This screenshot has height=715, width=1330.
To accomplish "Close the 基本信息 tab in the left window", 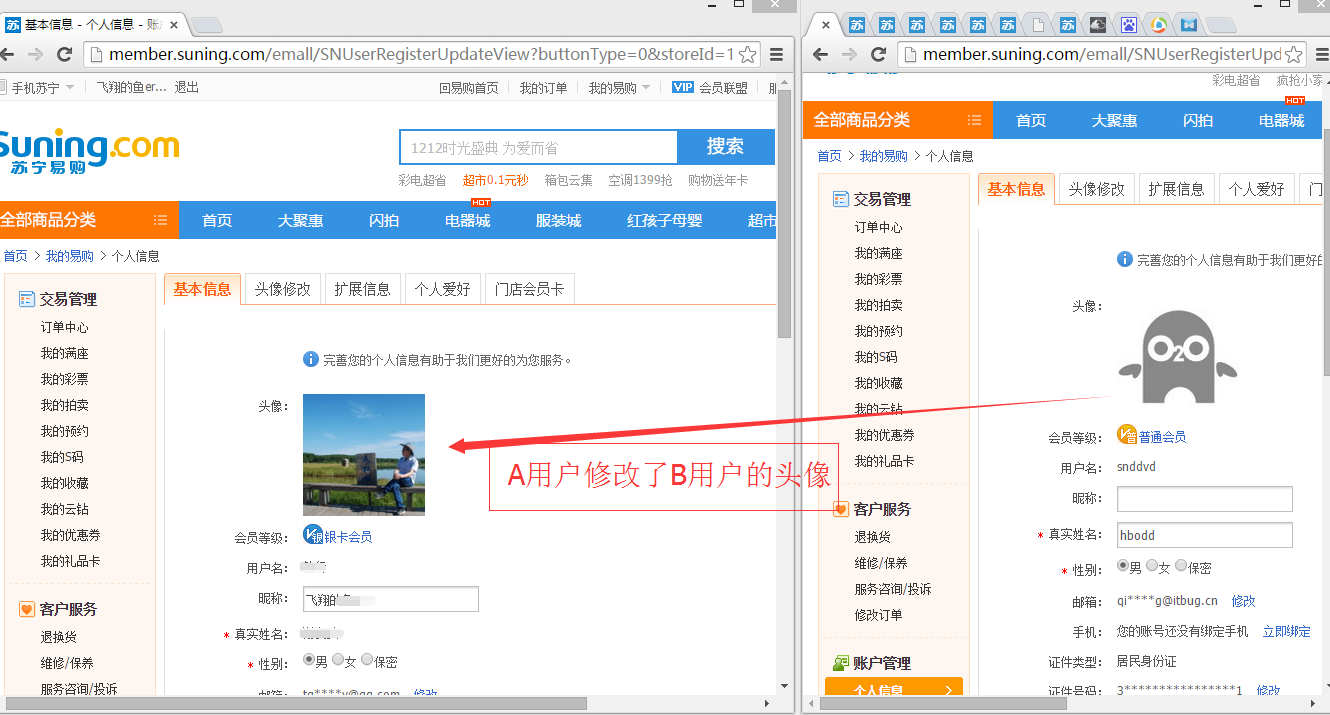I will [173, 24].
